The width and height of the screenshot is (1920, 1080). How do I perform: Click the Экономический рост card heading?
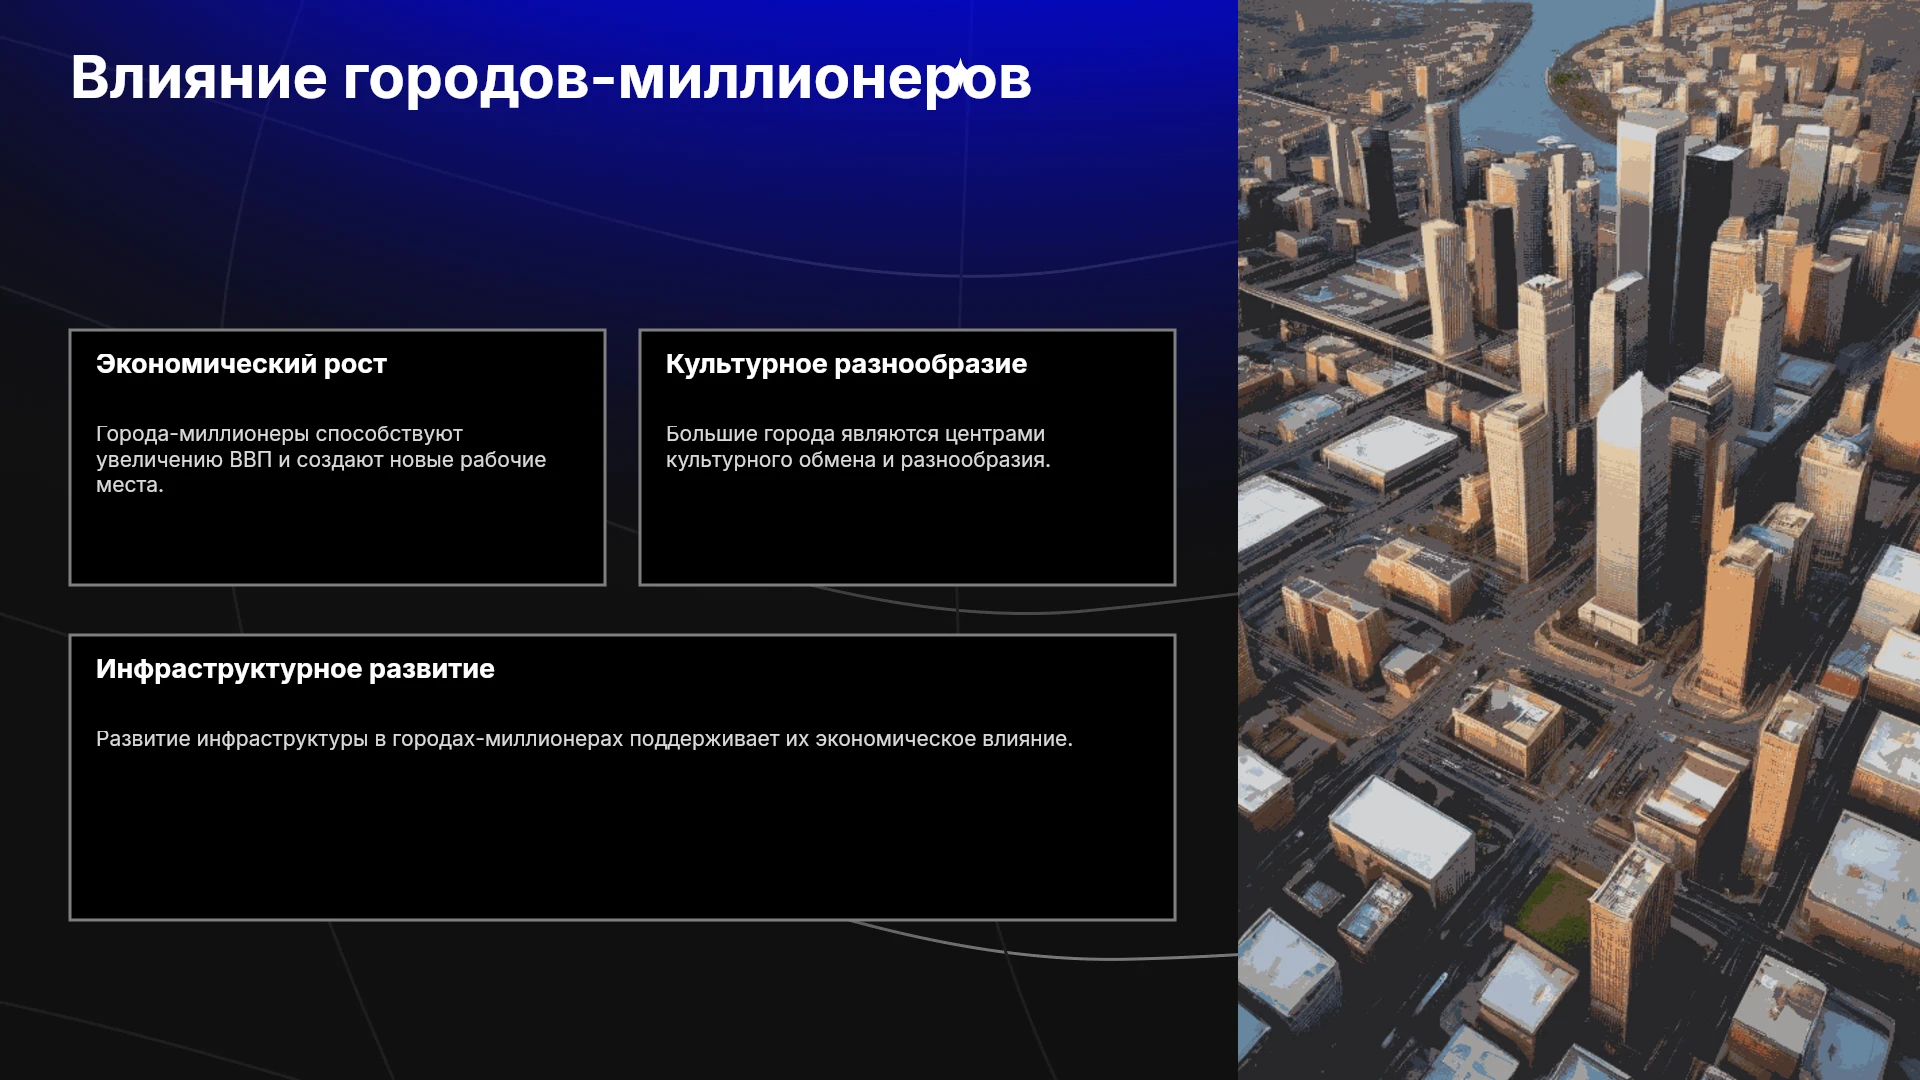point(241,364)
